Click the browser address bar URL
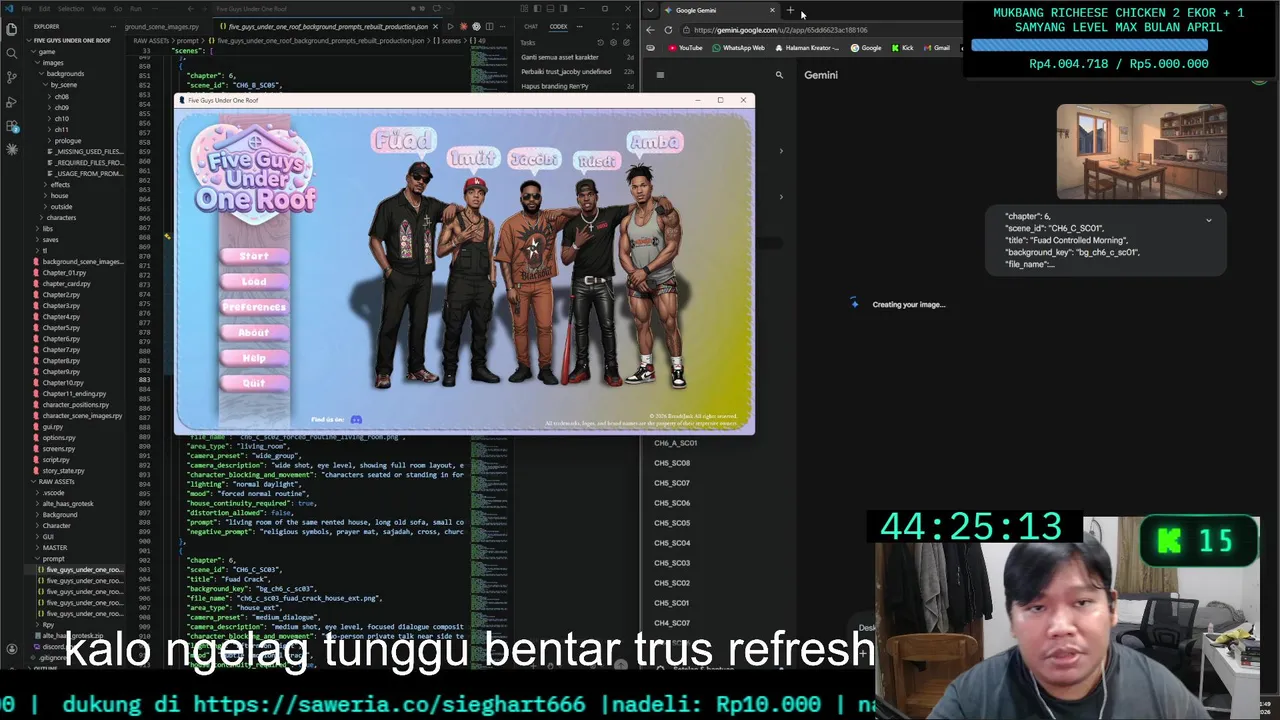The width and height of the screenshot is (1280, 720). coord(780,30)
